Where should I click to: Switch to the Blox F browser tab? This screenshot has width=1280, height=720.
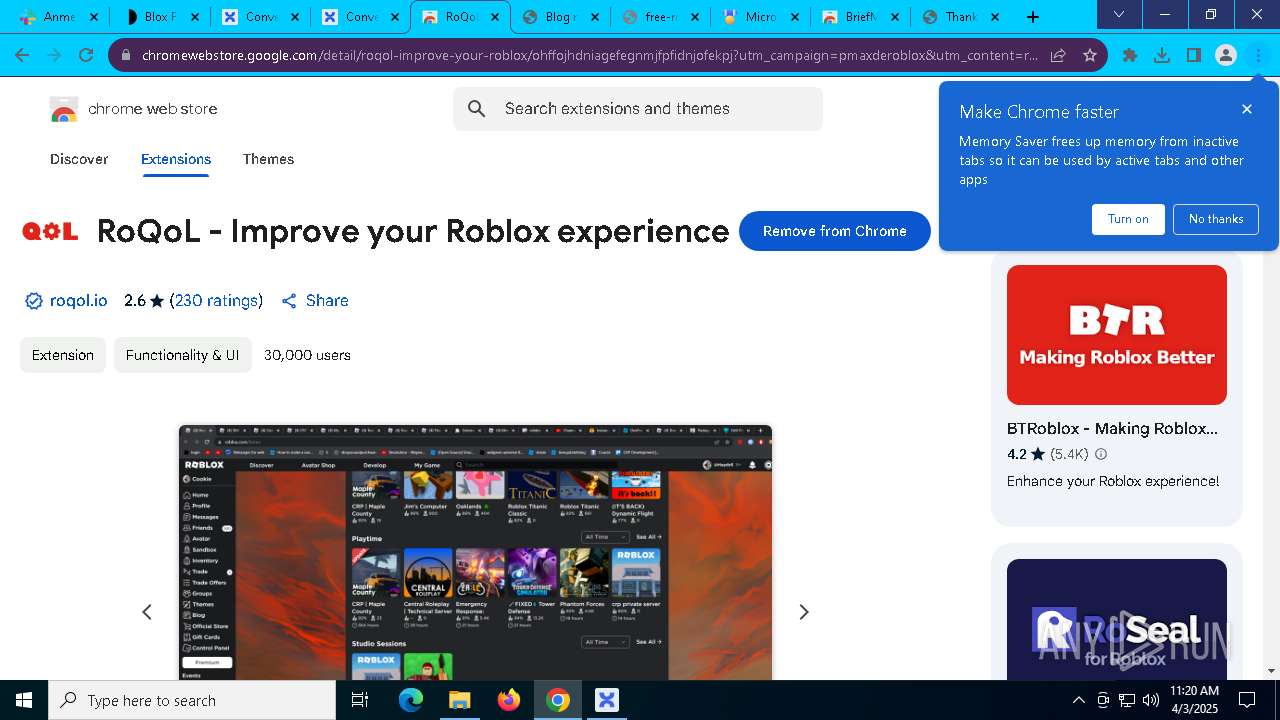pyautogui.click(x=160, y=17)
